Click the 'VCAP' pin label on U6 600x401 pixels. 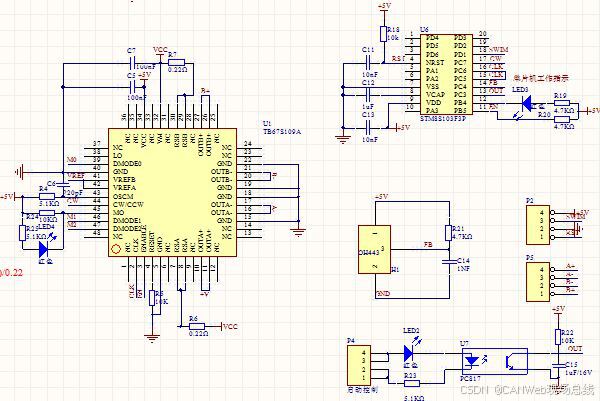(435, 95)
